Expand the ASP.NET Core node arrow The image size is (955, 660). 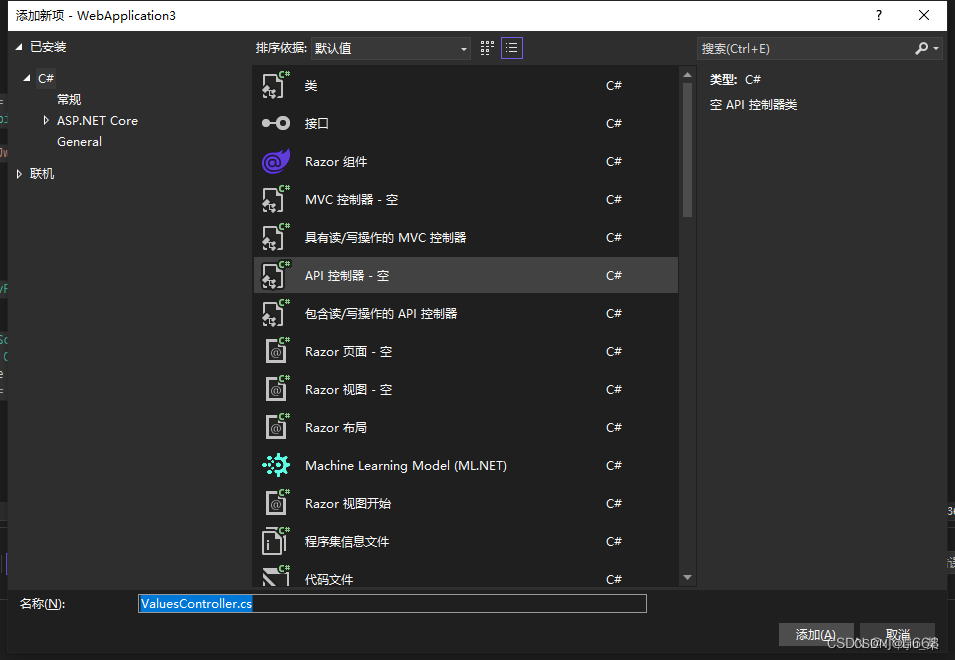tap(46, 121)
